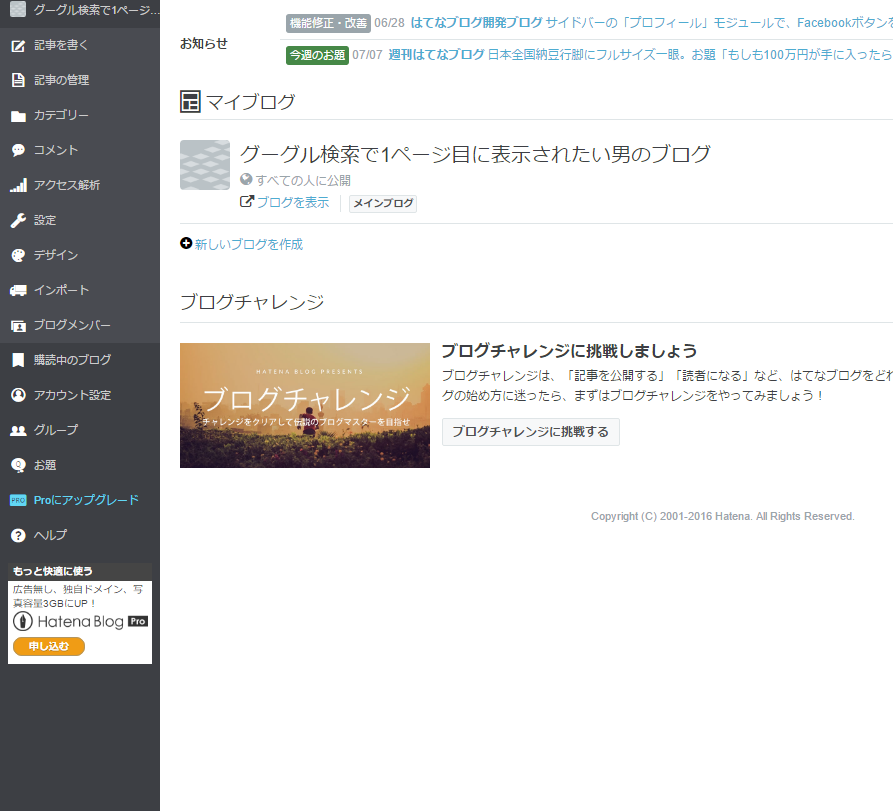This screenshot has height=811, width=893.
Task: Click the ブログを表示 link
Action: [x=293, y=202]
